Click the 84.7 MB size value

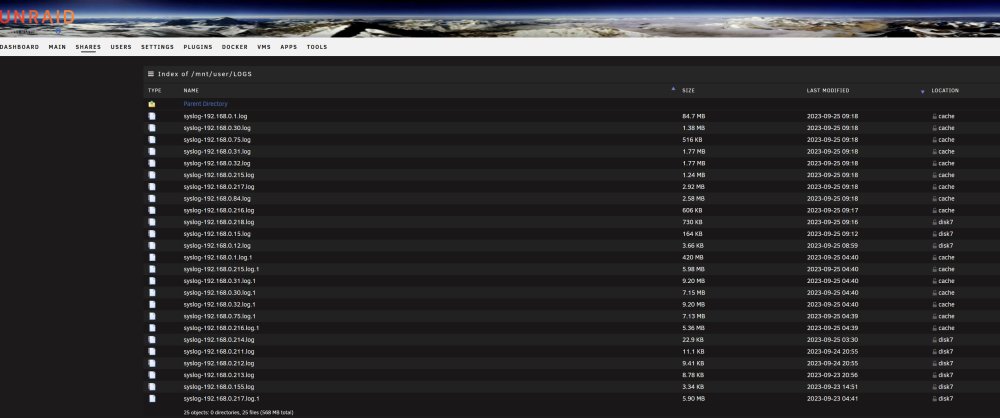(693, 116)
